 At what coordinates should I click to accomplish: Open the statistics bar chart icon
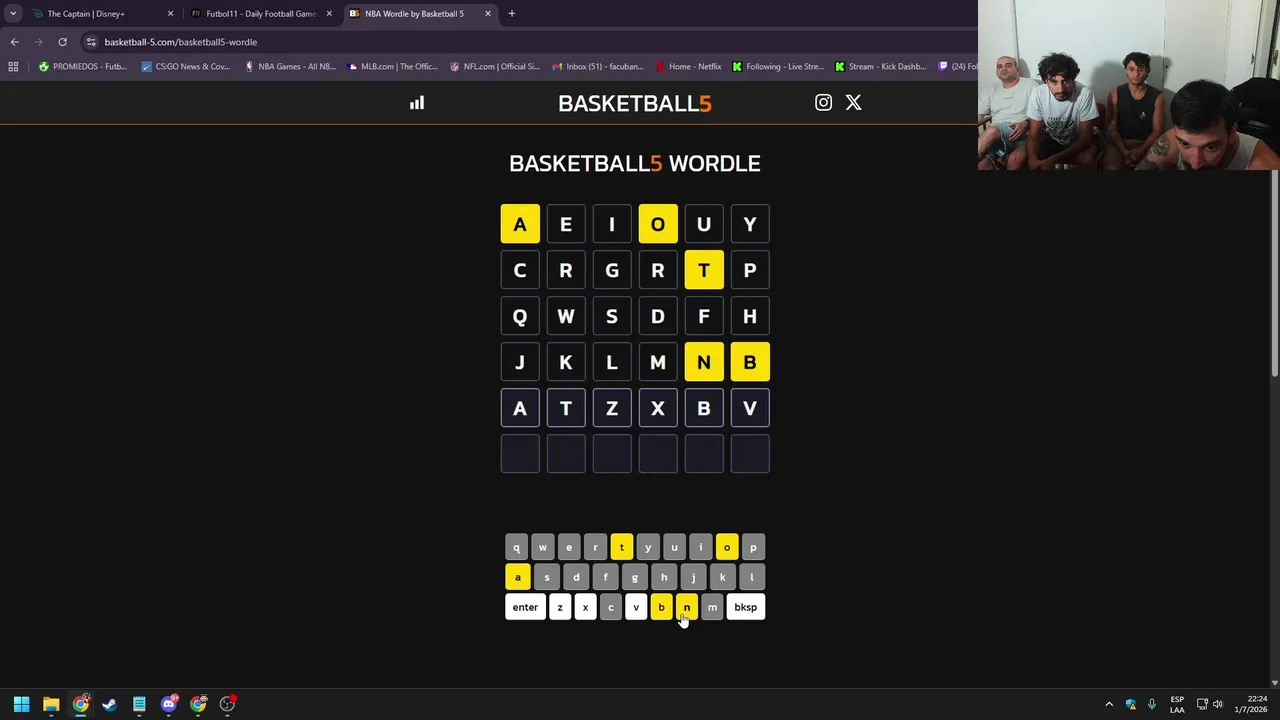pos(417,102)
